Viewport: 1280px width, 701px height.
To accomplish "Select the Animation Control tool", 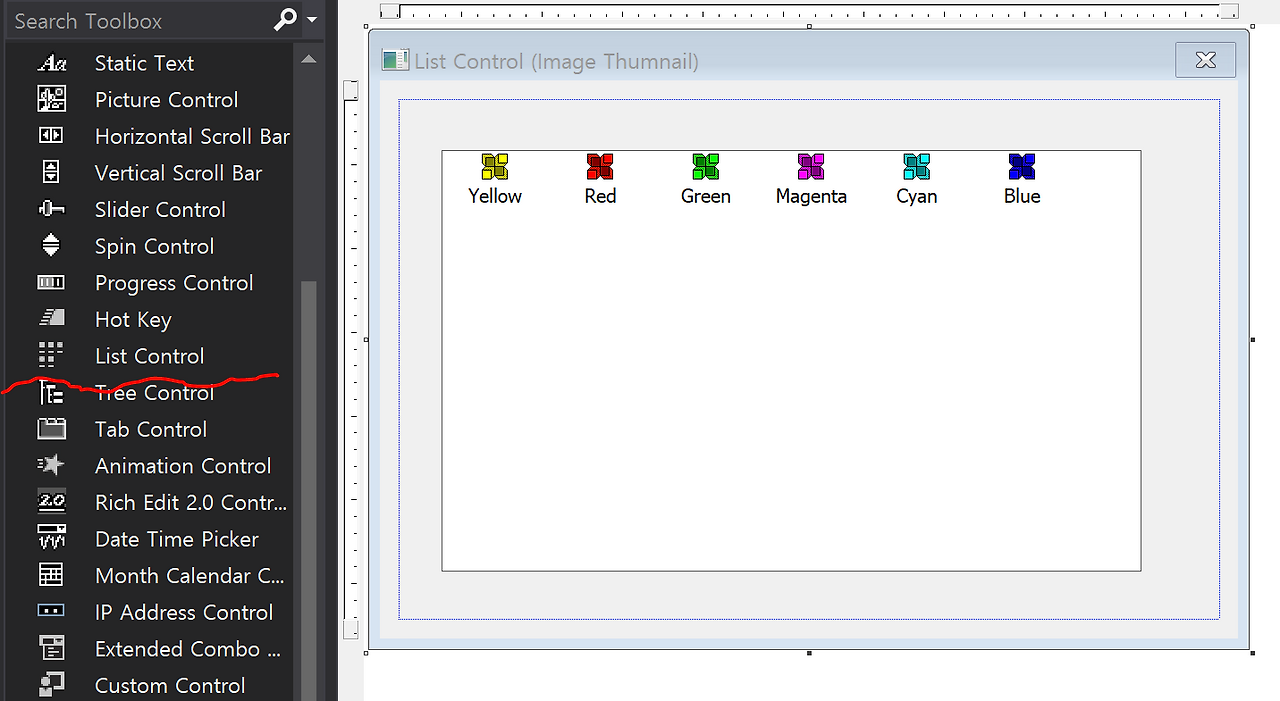I will [x=183, y=465].
